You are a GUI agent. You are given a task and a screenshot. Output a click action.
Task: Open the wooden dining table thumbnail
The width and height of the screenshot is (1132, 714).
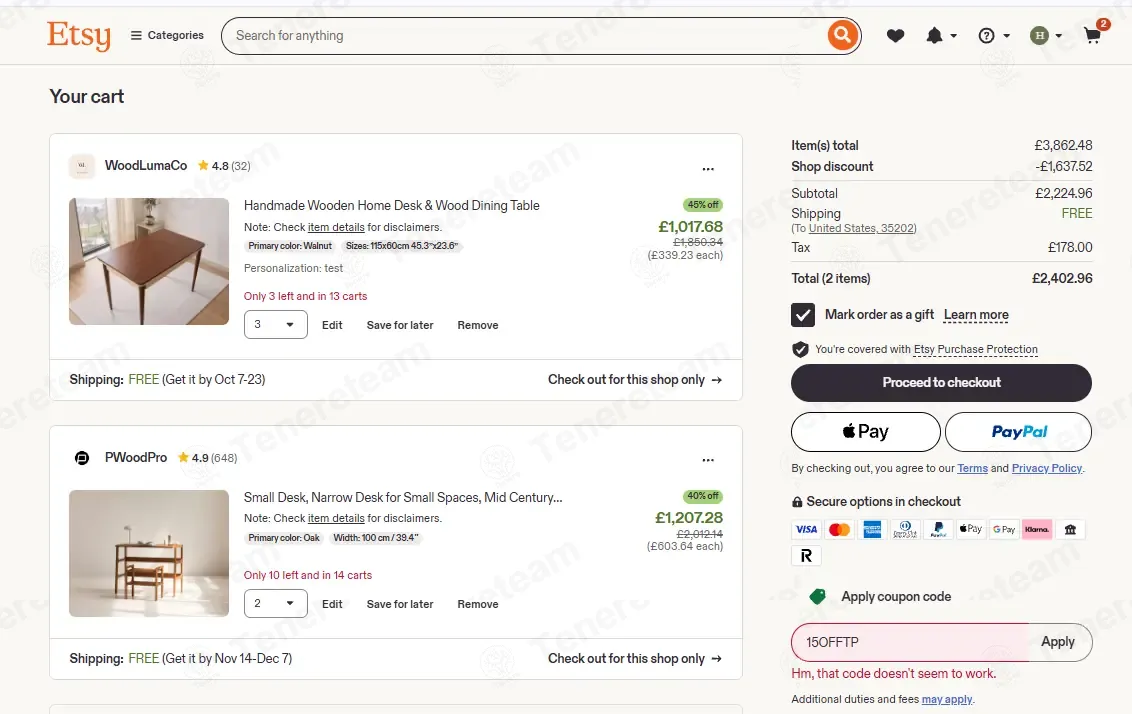[149, 261]
